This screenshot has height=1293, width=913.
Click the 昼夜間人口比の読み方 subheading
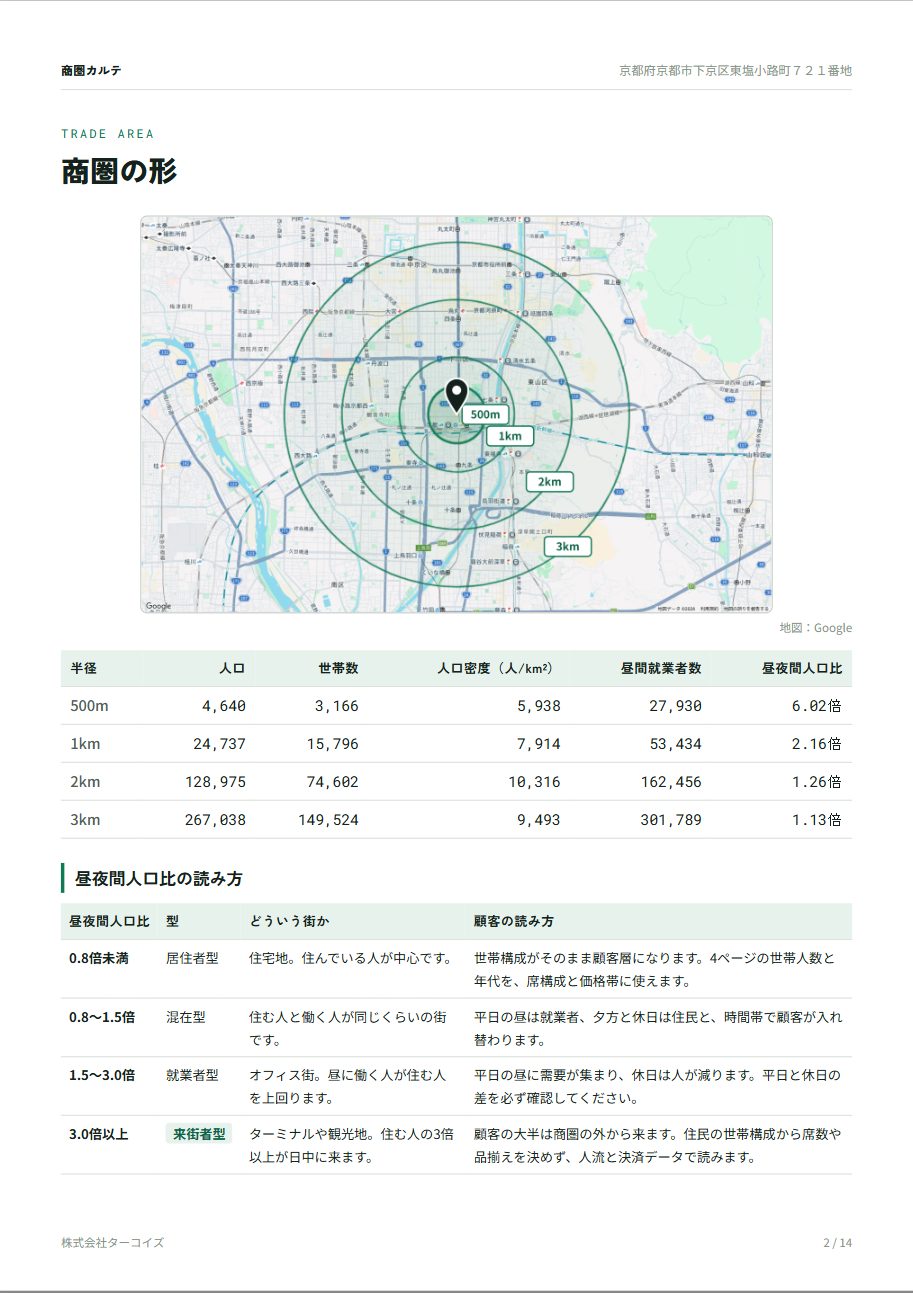point(158,879)
